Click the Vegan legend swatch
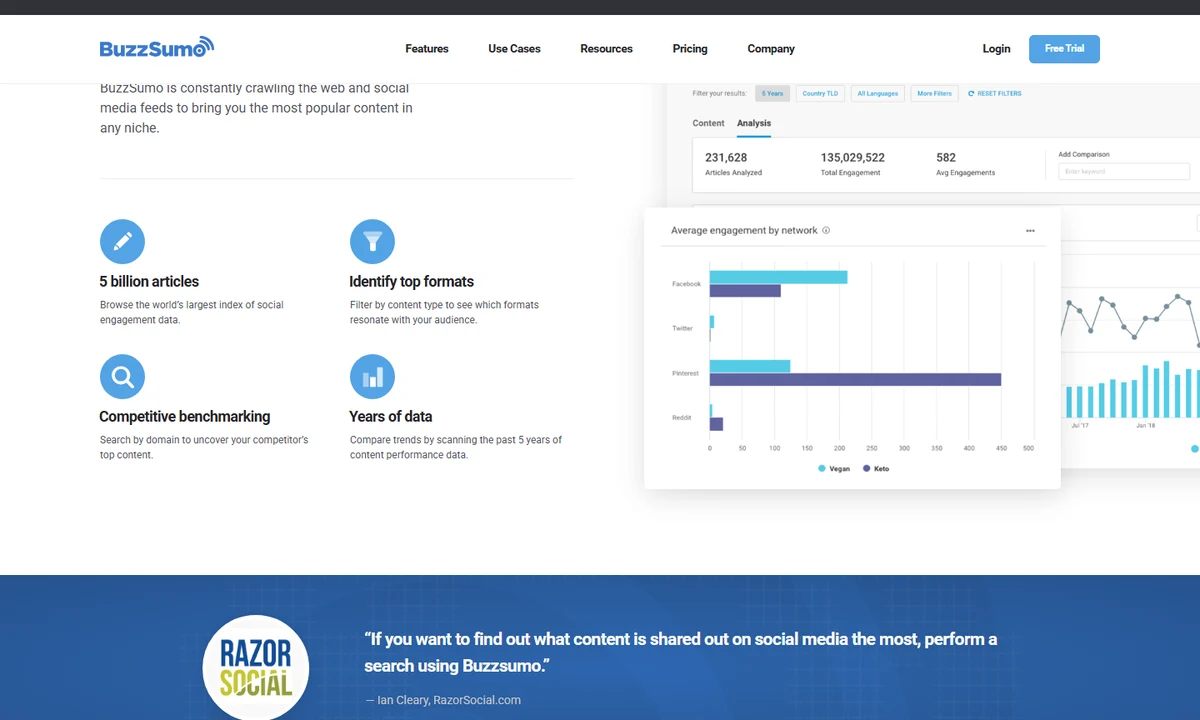 point(822,468)
